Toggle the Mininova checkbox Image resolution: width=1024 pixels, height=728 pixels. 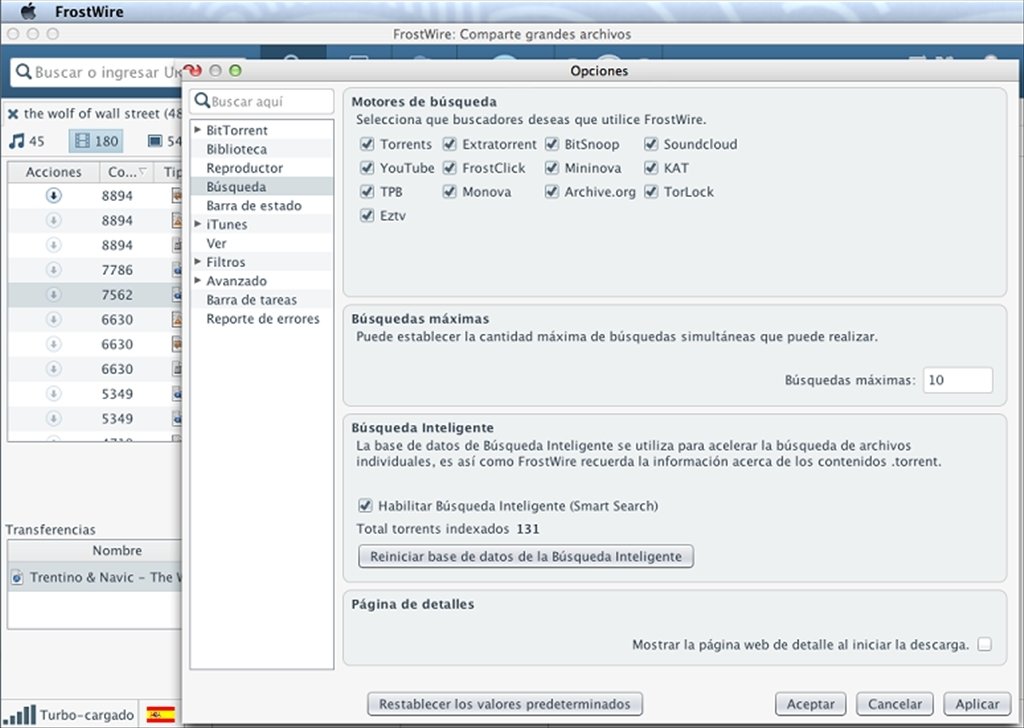click(552, 168)
